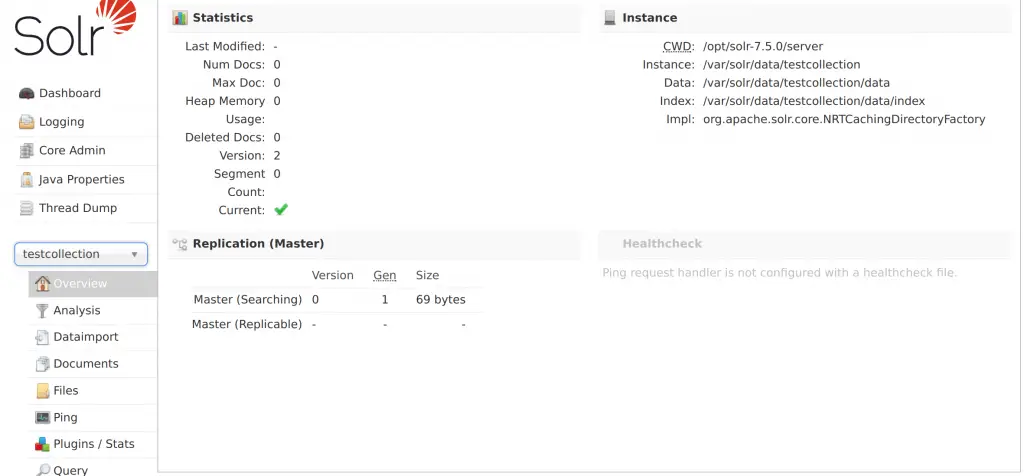Click the Overview house icon
Viewport: 1024px width, 476px height.
[42, 283]
